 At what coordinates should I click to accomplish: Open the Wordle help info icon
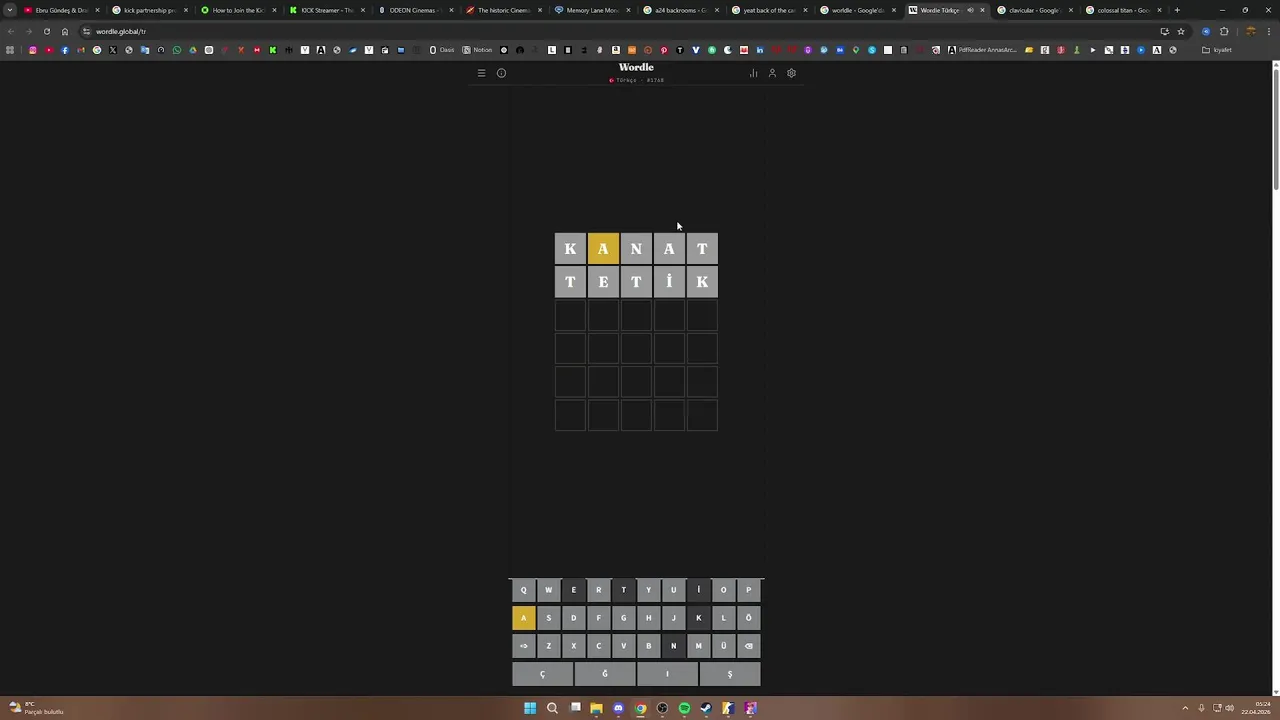pos(501,73)
